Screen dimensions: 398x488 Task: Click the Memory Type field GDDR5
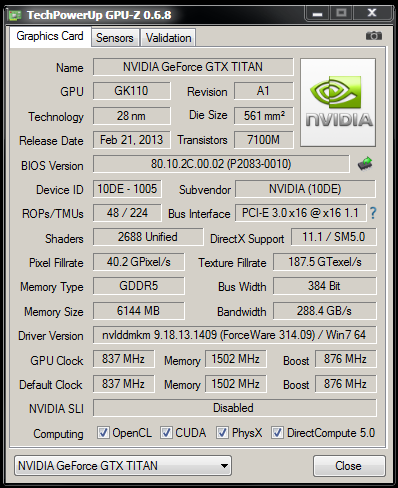point(138,286)
